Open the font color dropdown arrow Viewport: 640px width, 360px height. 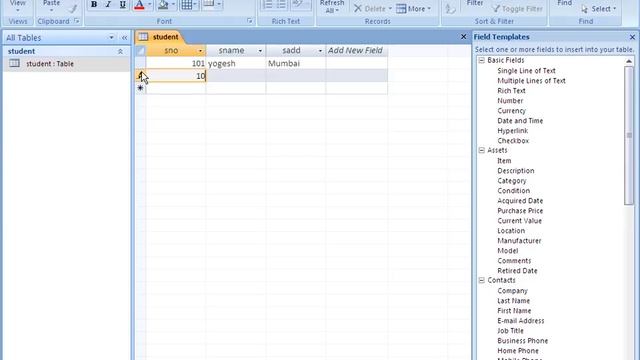point(149,4)
